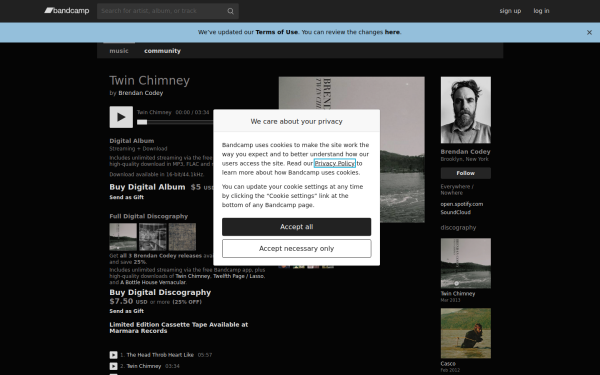Click the discography heading in the sidebar
600x375 pixels.
pos(458,228)
